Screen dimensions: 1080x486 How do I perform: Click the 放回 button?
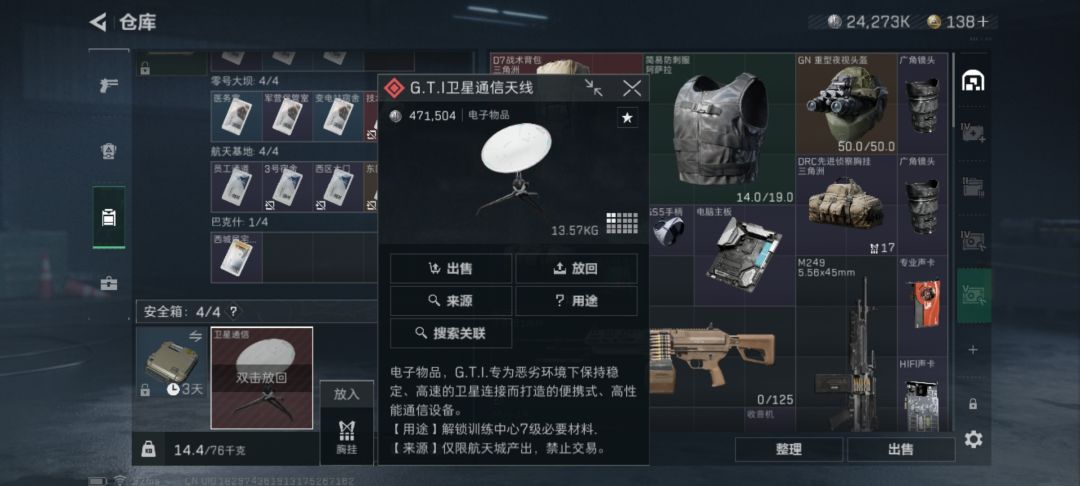[x=577, y=268]
